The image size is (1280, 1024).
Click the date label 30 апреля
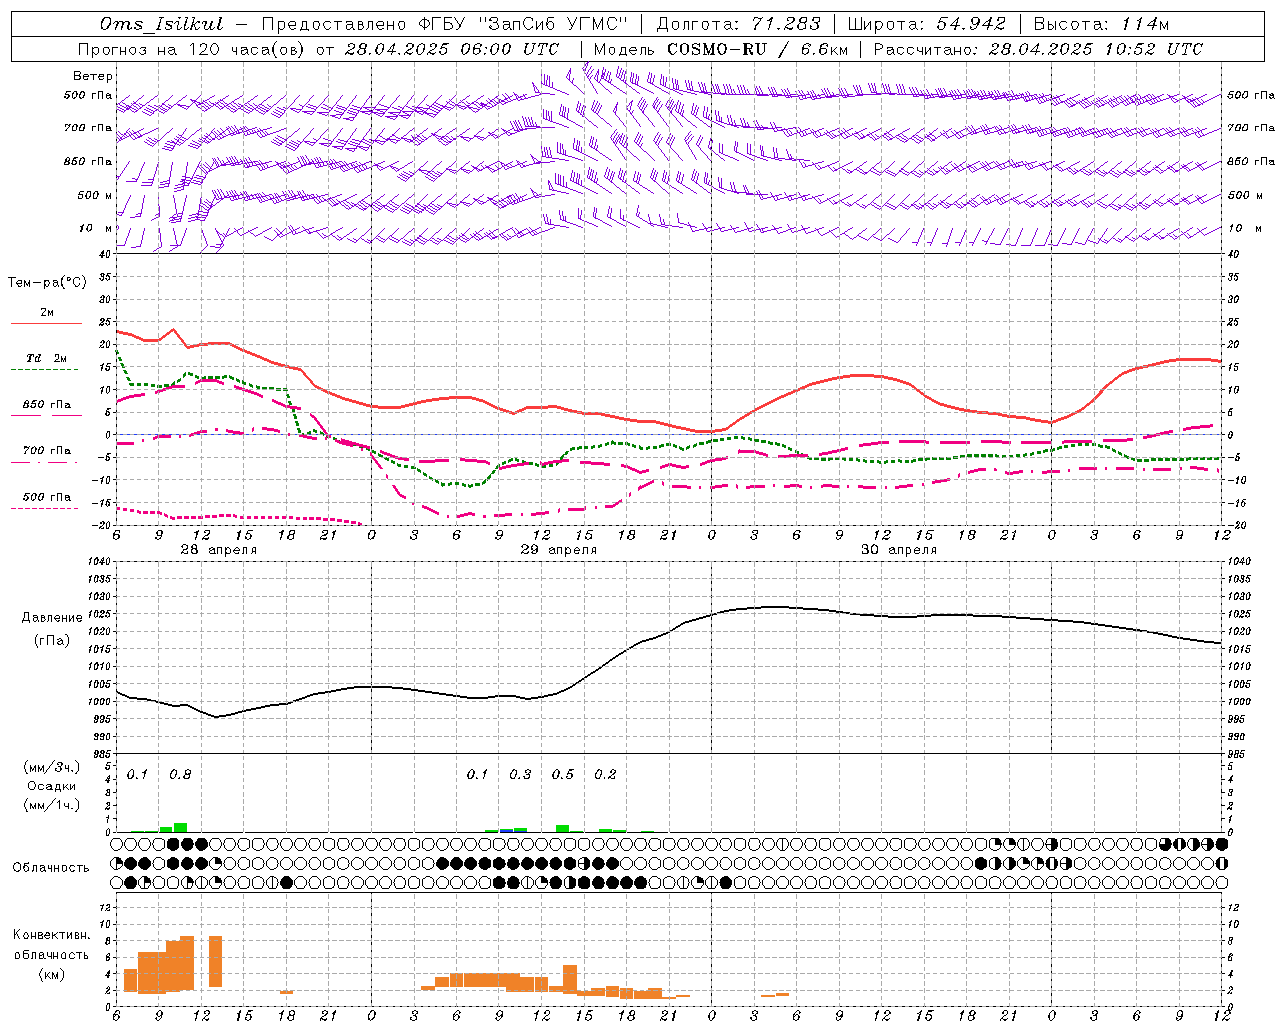coord(899,550)
